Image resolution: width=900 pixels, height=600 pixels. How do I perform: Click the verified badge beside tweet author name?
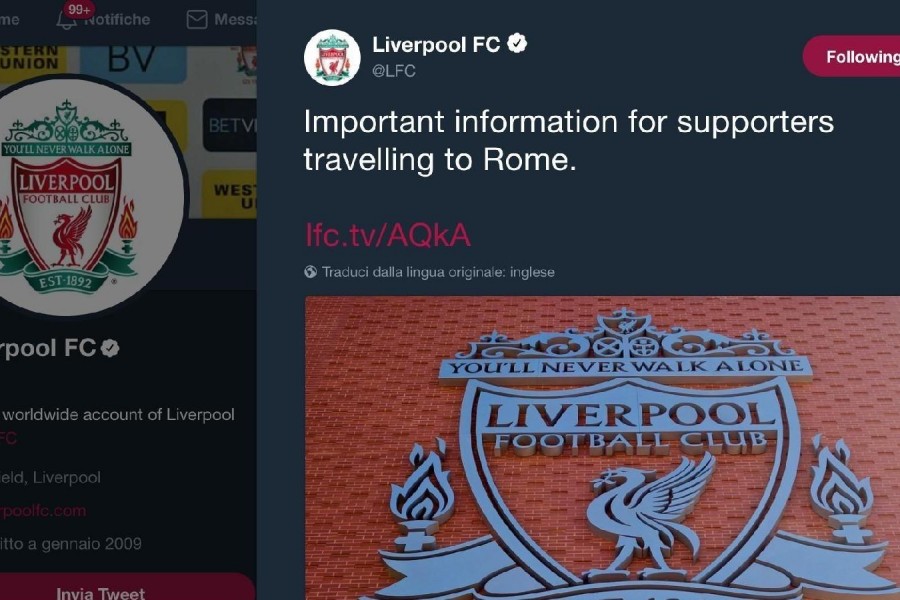(518, 44)
